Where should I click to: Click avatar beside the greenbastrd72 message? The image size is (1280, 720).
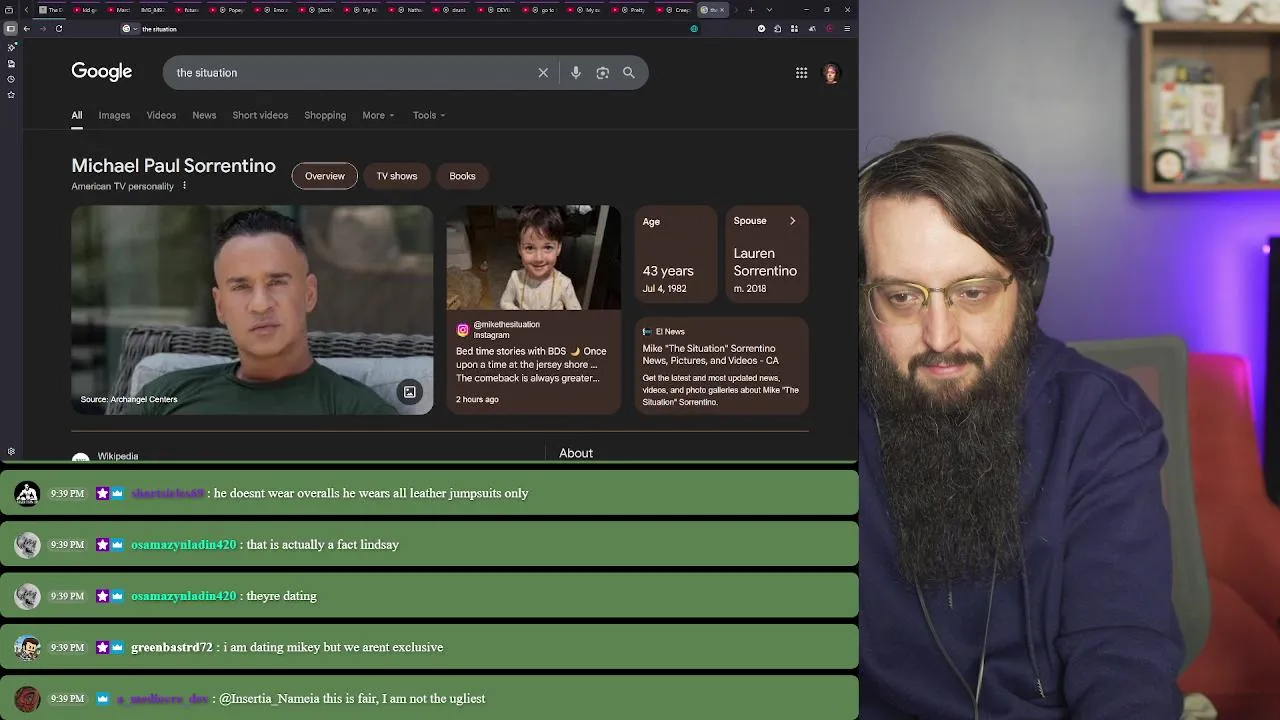tap(27, 648)
